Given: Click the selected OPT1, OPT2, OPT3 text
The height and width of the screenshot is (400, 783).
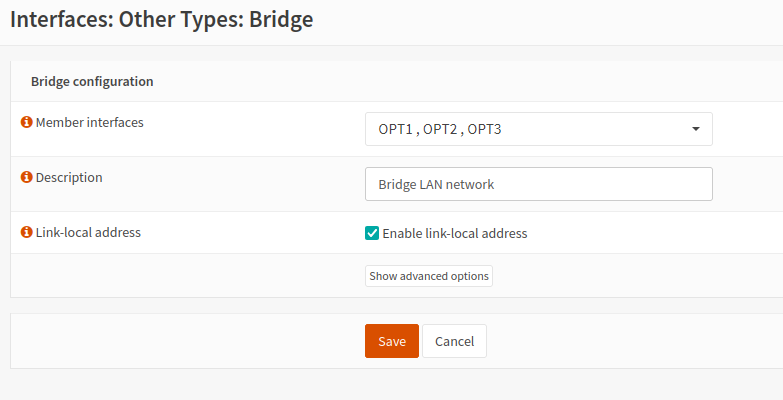Looking at the screenshot, I should click(x=432, y=129).
